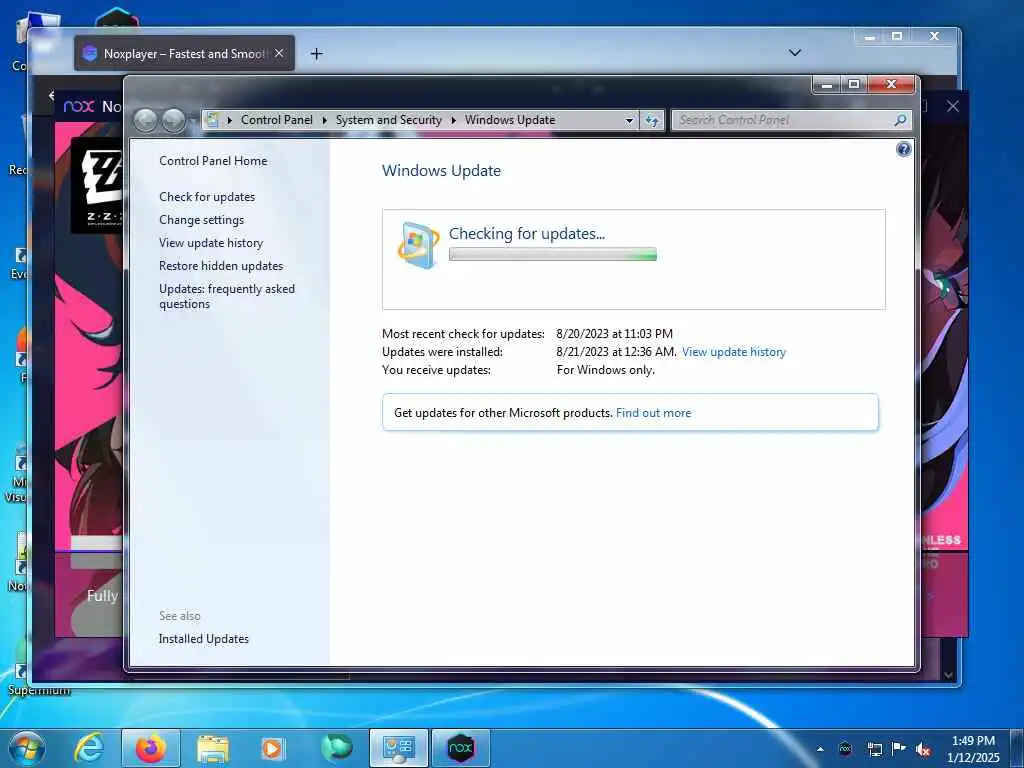Image resolution: width=1024 pixels, height=768 pixels.
Task: Open Check for updates in sidebar
Action: coord(207,197)
